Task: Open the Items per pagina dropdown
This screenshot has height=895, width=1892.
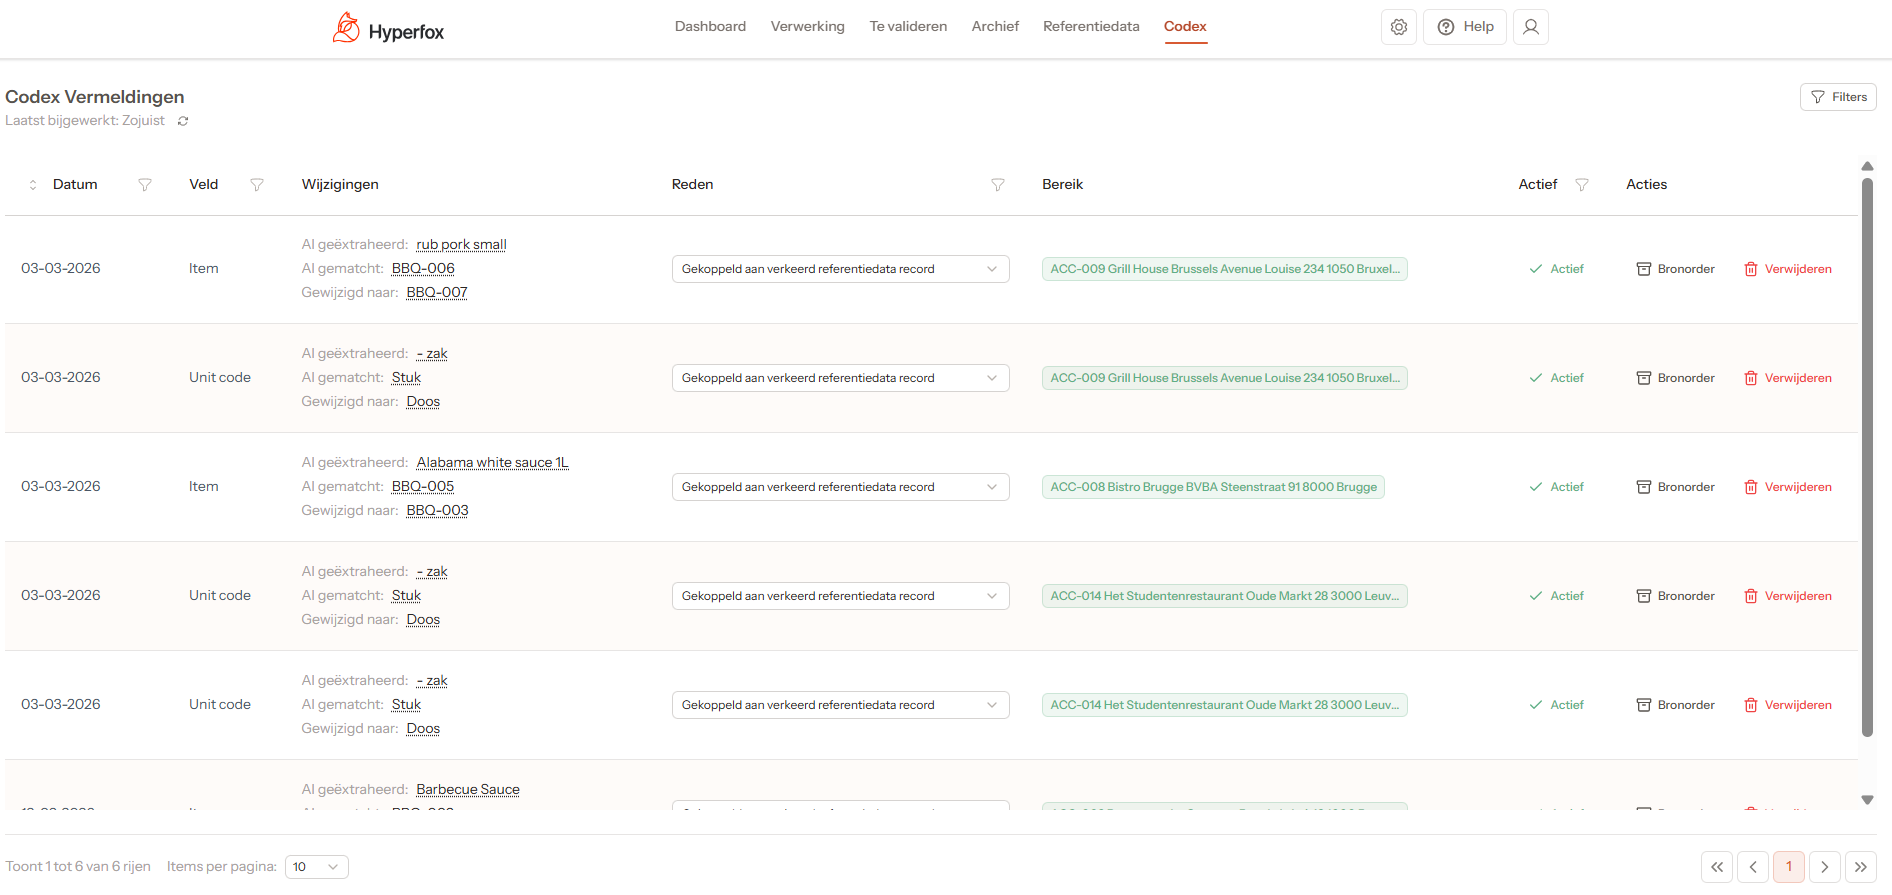Action: (x=316, y=867)
